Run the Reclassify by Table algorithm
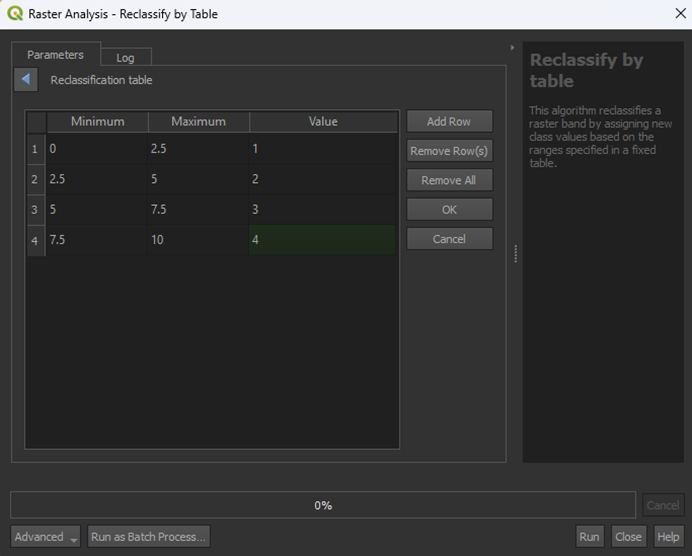This screenshot has width=692, height=556. tap(589, 537)
